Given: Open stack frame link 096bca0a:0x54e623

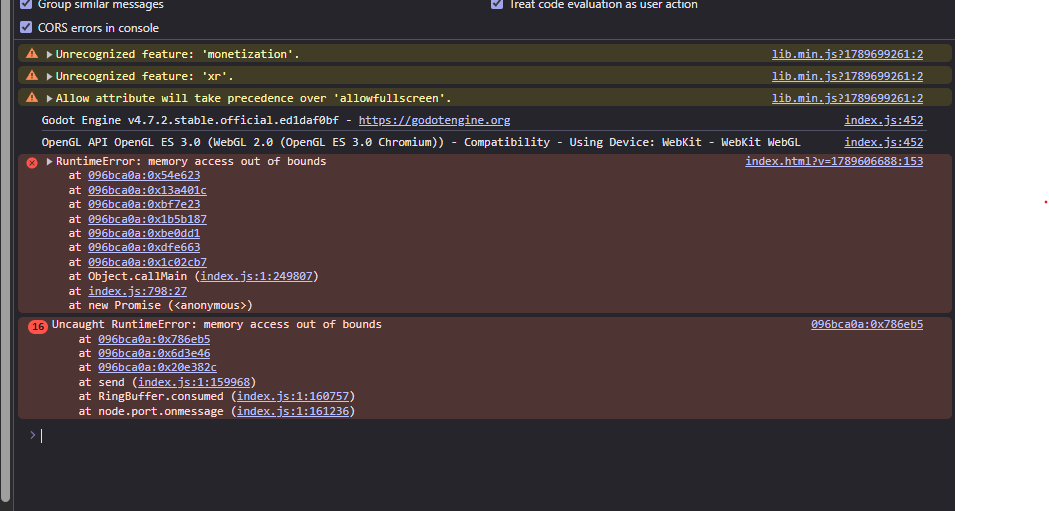Looking at the screenshot, I should coord(144,175).
